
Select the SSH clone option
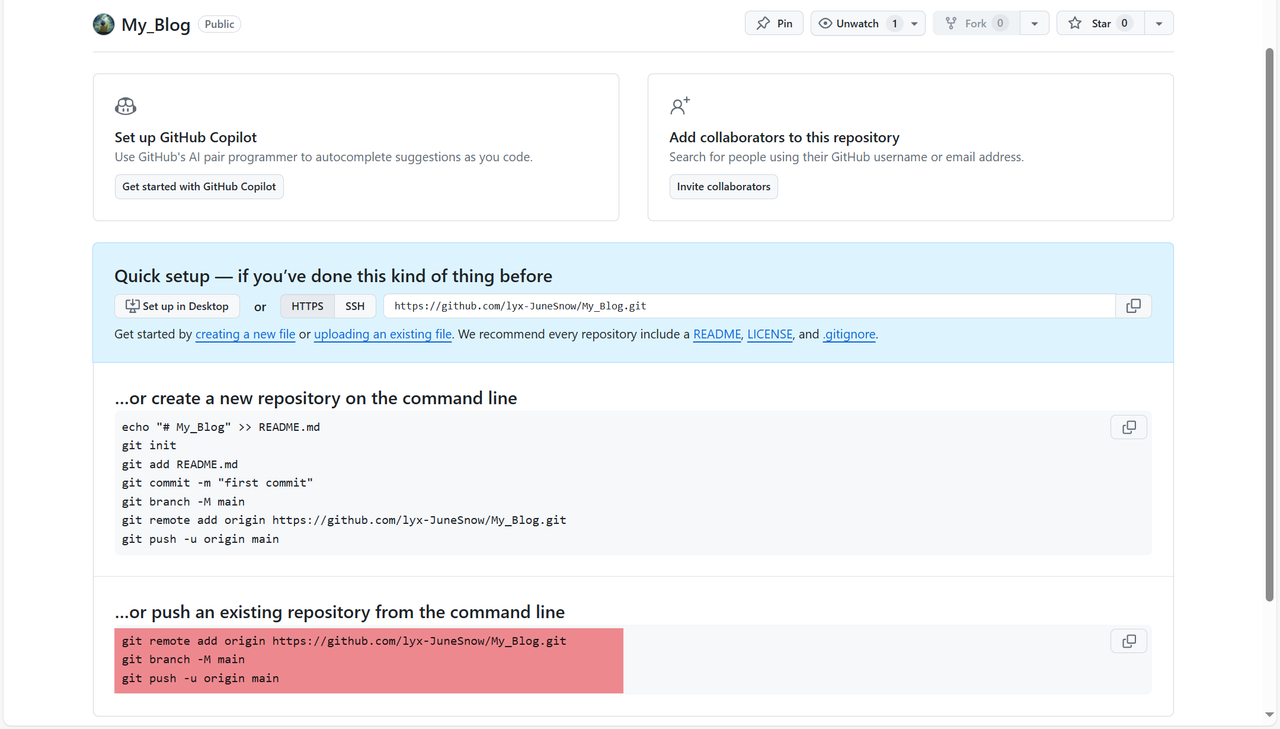coord(355,306)
